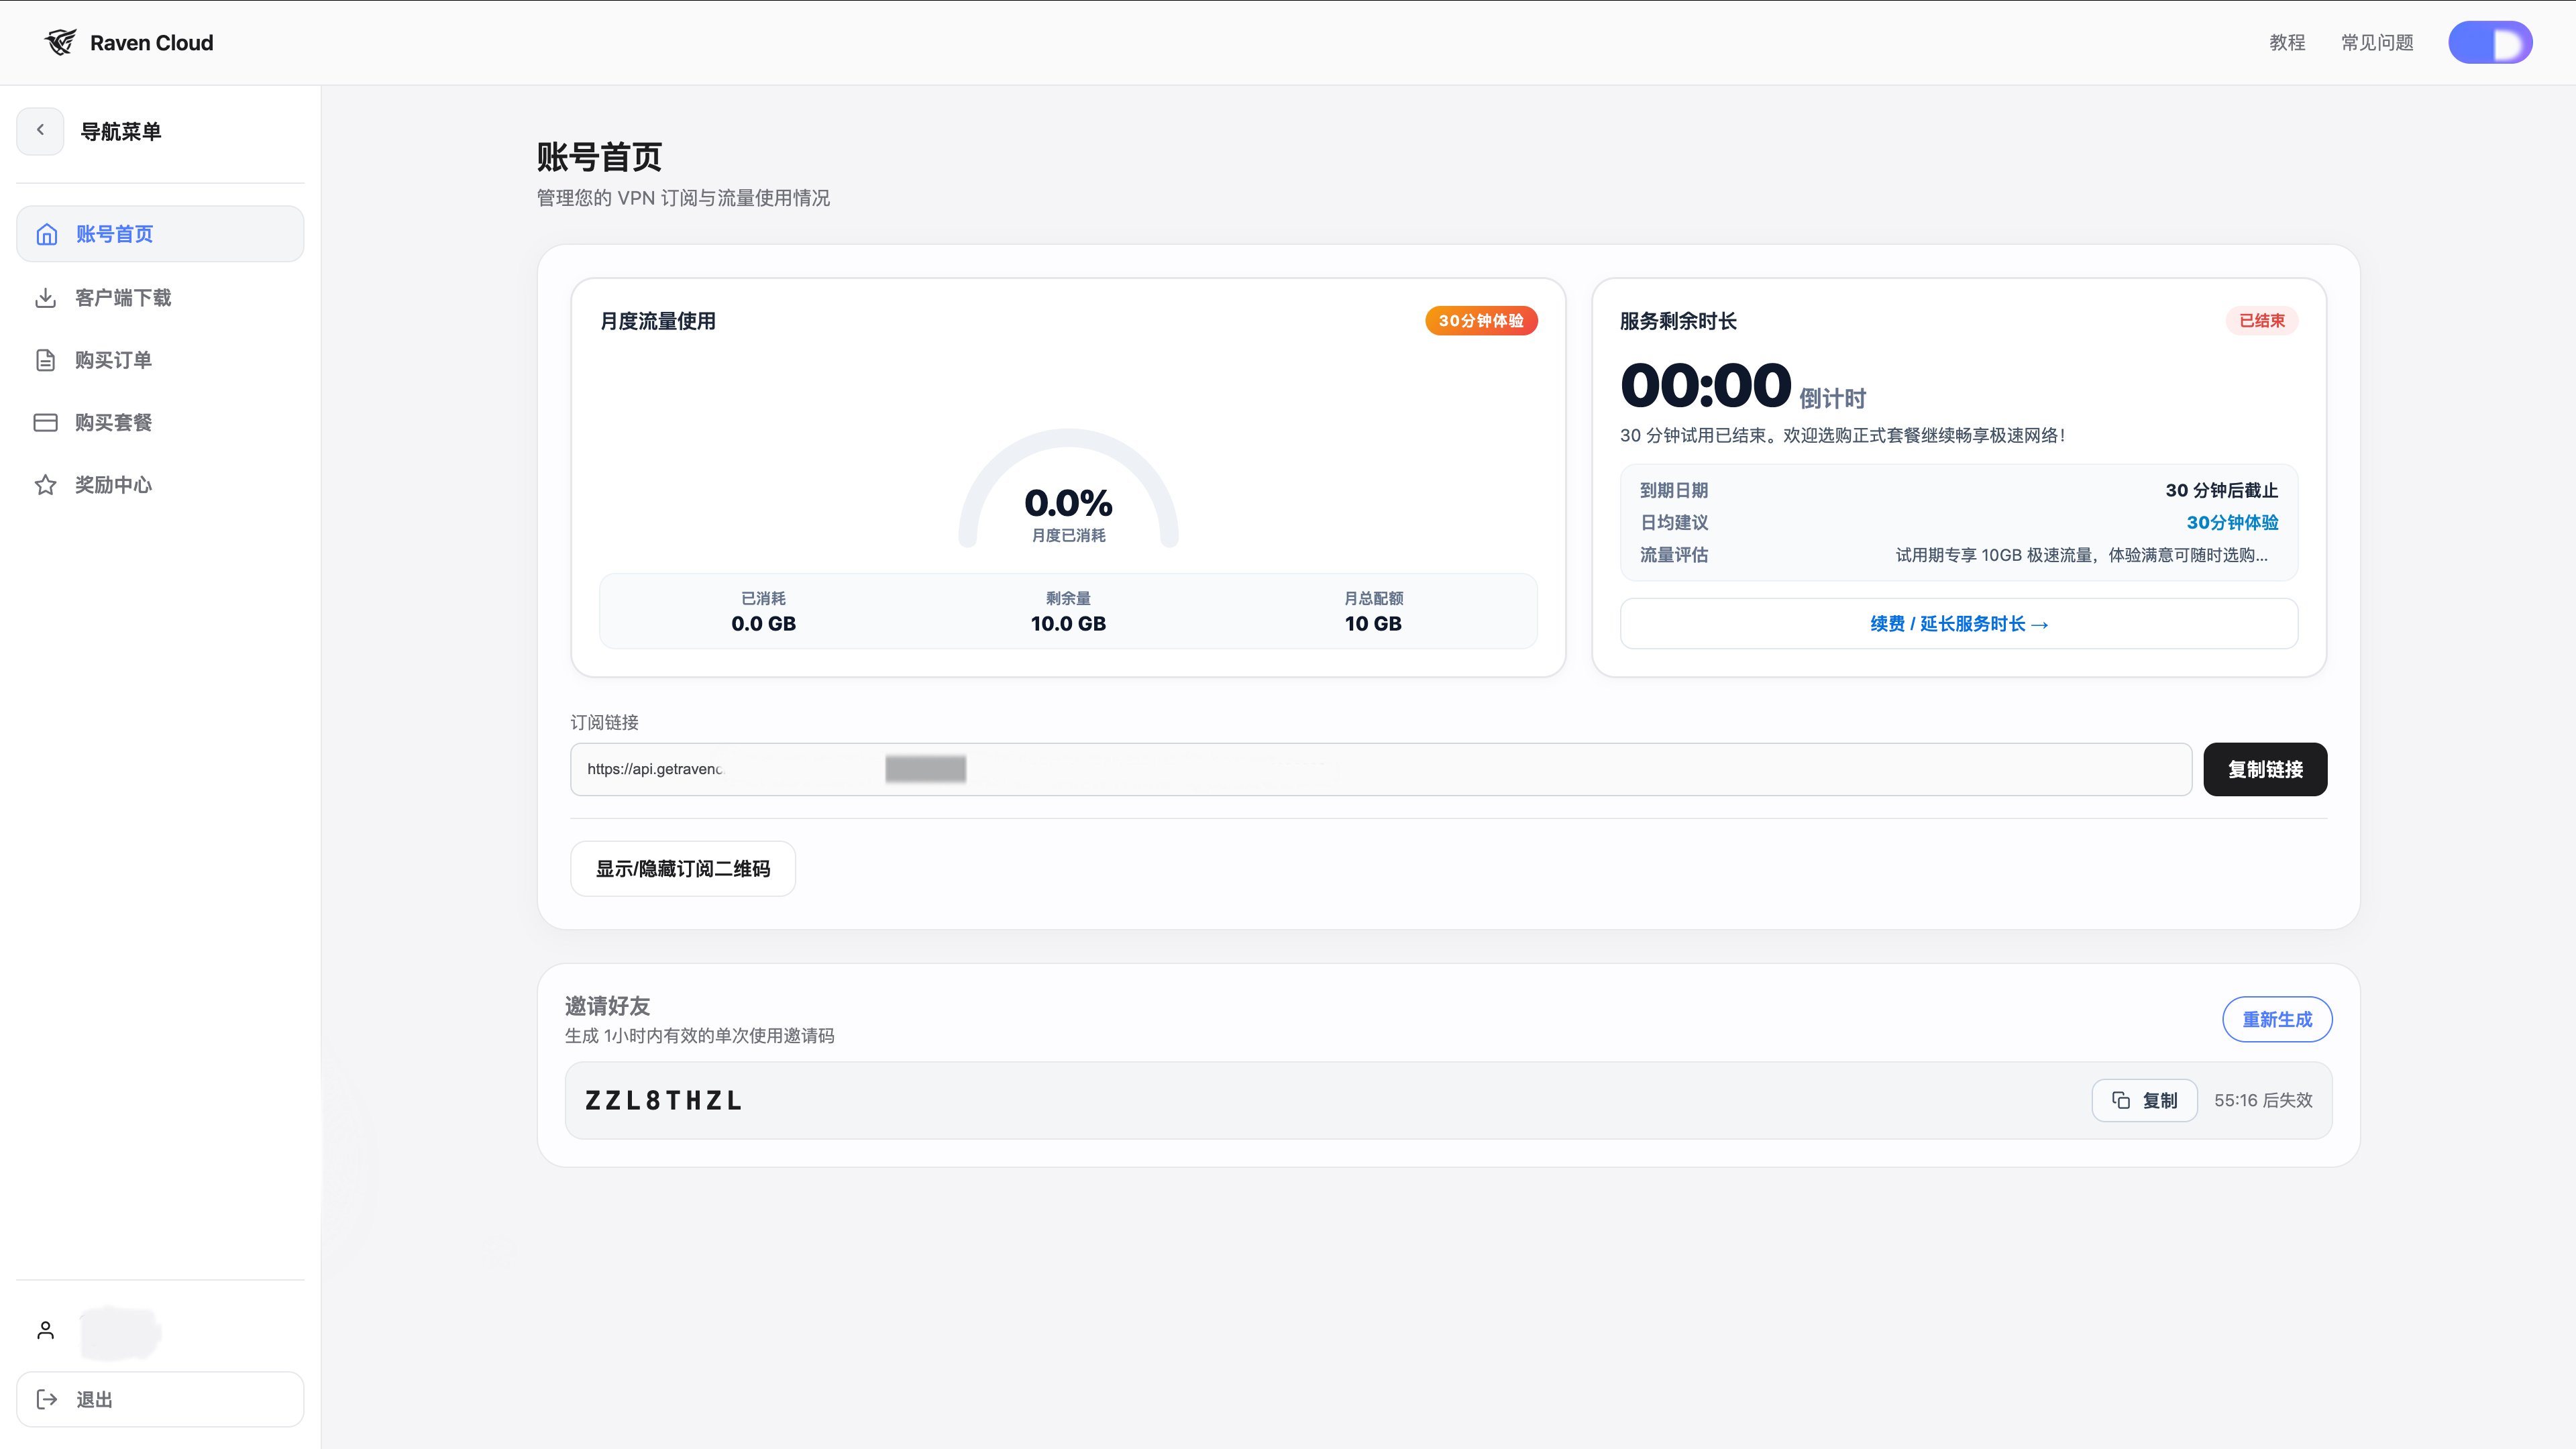This screenshot has height=1449, width=2576.
Task: Click the 账号首页 page heading
Action: click(599, 157)
